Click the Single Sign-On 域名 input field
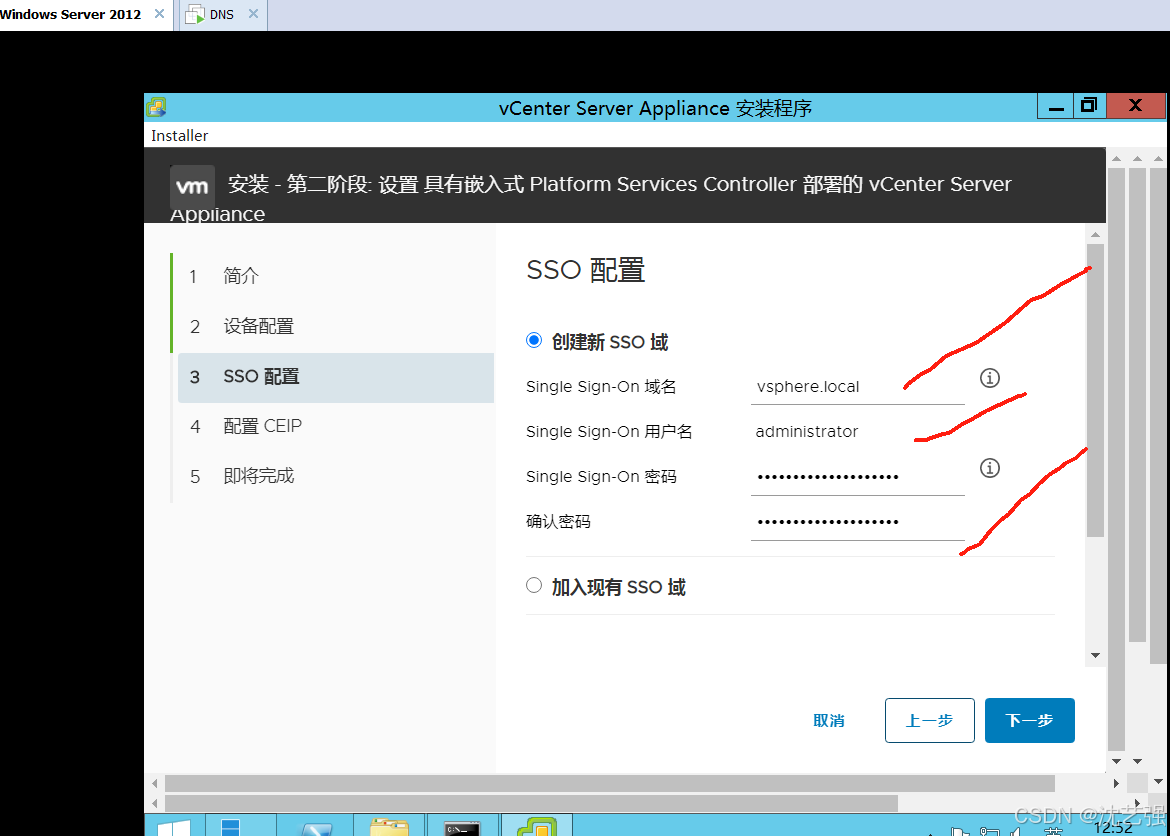The width and height of the screenshot is (1170, 836). coord(857,387)
